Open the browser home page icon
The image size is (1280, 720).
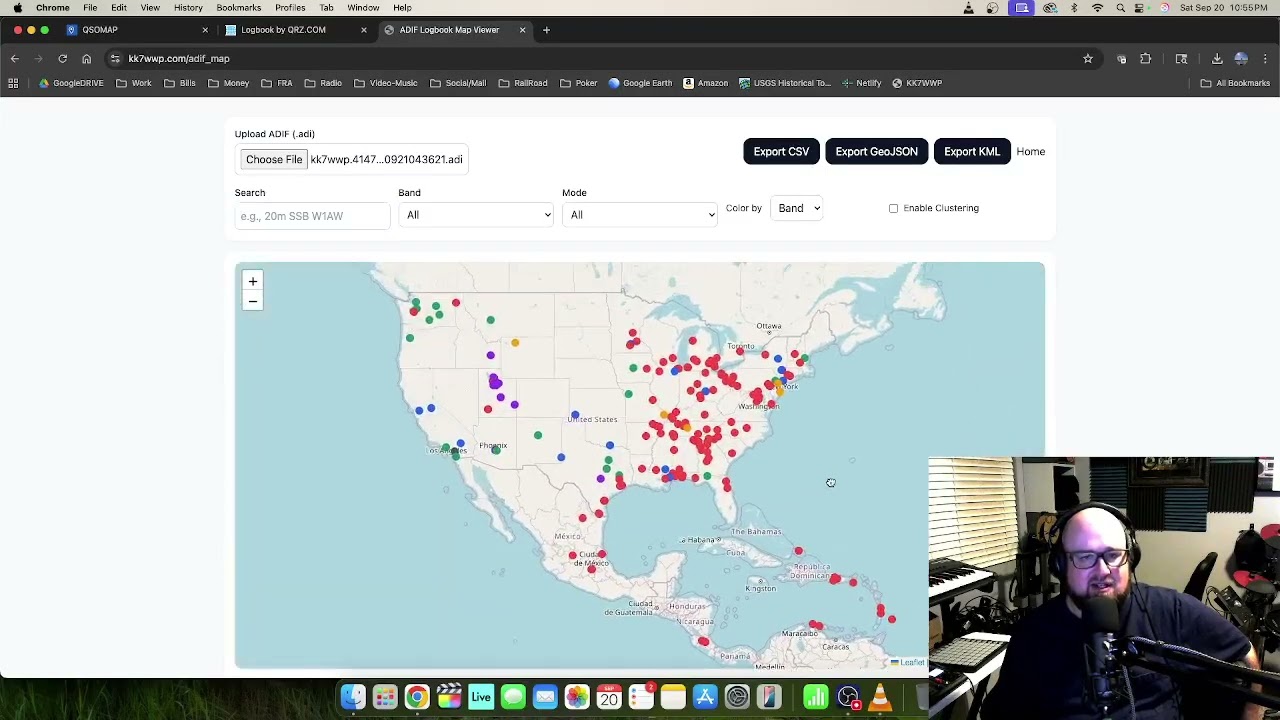pos(86,59)
